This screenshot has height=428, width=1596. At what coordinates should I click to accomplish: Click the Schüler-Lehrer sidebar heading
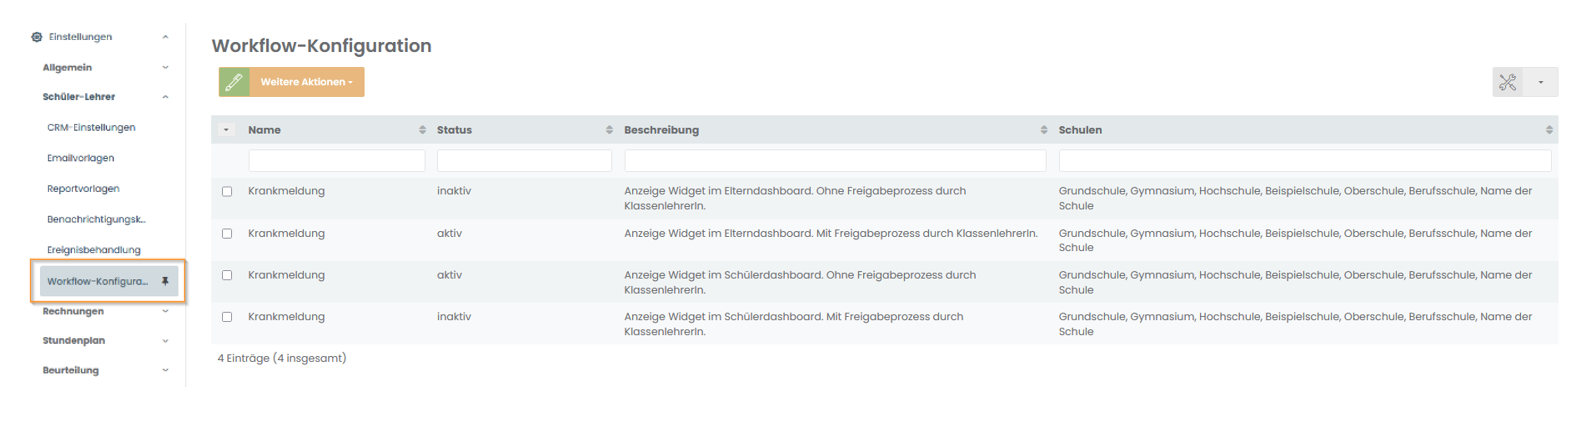pos(79,97)
